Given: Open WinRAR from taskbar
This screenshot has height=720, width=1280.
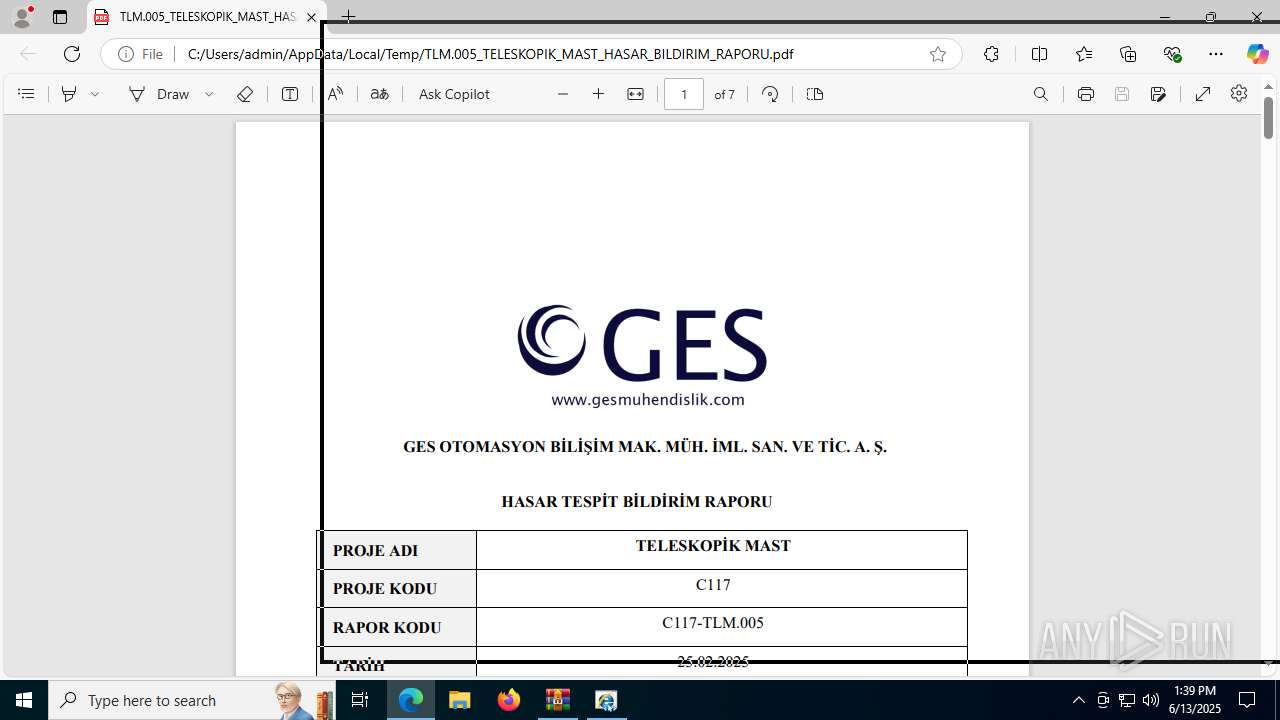Looking at the screenshot, I should tap(557, 700).
